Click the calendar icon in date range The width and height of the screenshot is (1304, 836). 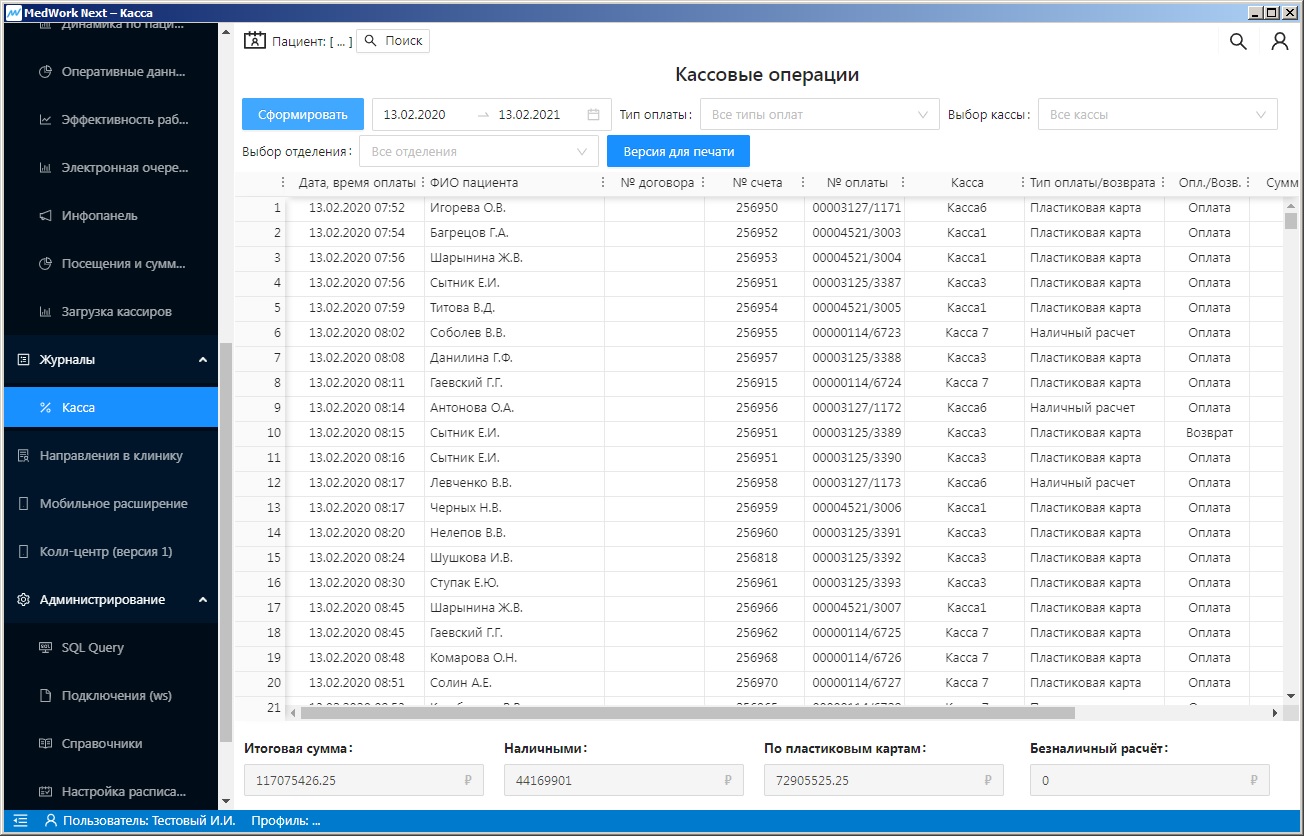coord(593,114)
